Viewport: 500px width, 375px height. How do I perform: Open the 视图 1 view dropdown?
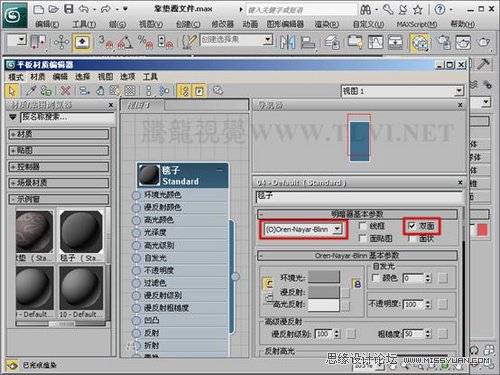(x=459, y=91)
